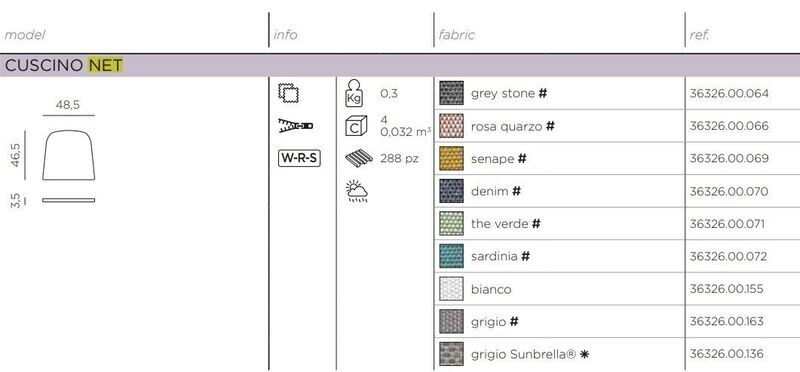Click the W-R-S badge icon
This screenshot has height=372, width=800.
click(x=299, y=158)
